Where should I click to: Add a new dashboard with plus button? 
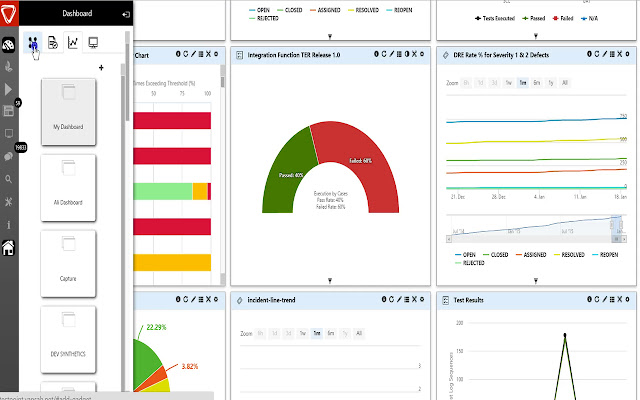click(x=101, y=68)
